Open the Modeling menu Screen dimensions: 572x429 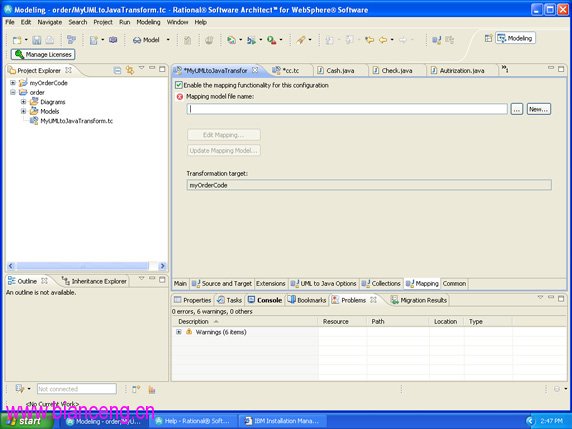tap(148, 22)
